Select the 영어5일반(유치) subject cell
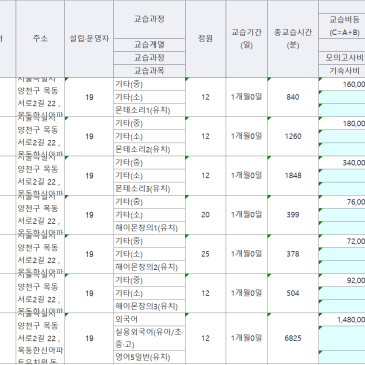365x365 pixels. (149, 357)
